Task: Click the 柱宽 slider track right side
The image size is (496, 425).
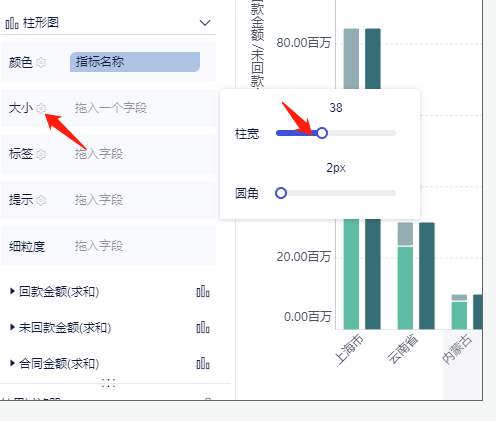Action: point(362,133)
